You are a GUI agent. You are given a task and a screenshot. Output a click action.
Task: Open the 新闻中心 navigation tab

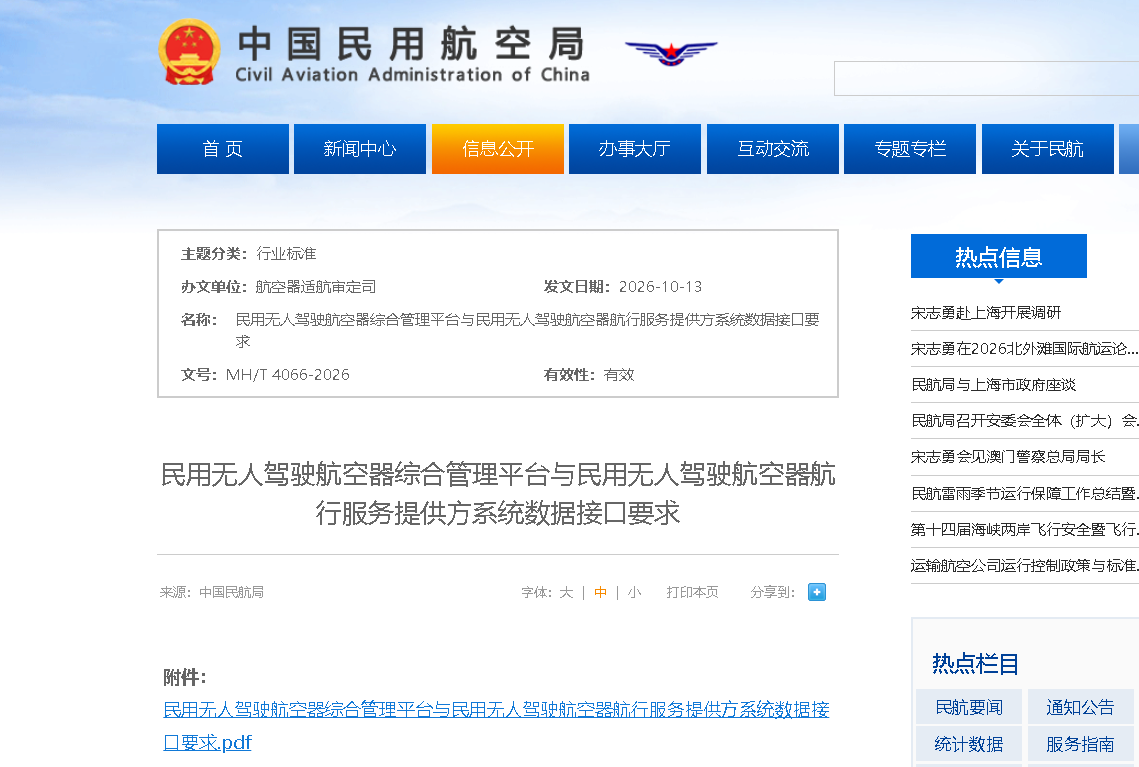(360, 149)
